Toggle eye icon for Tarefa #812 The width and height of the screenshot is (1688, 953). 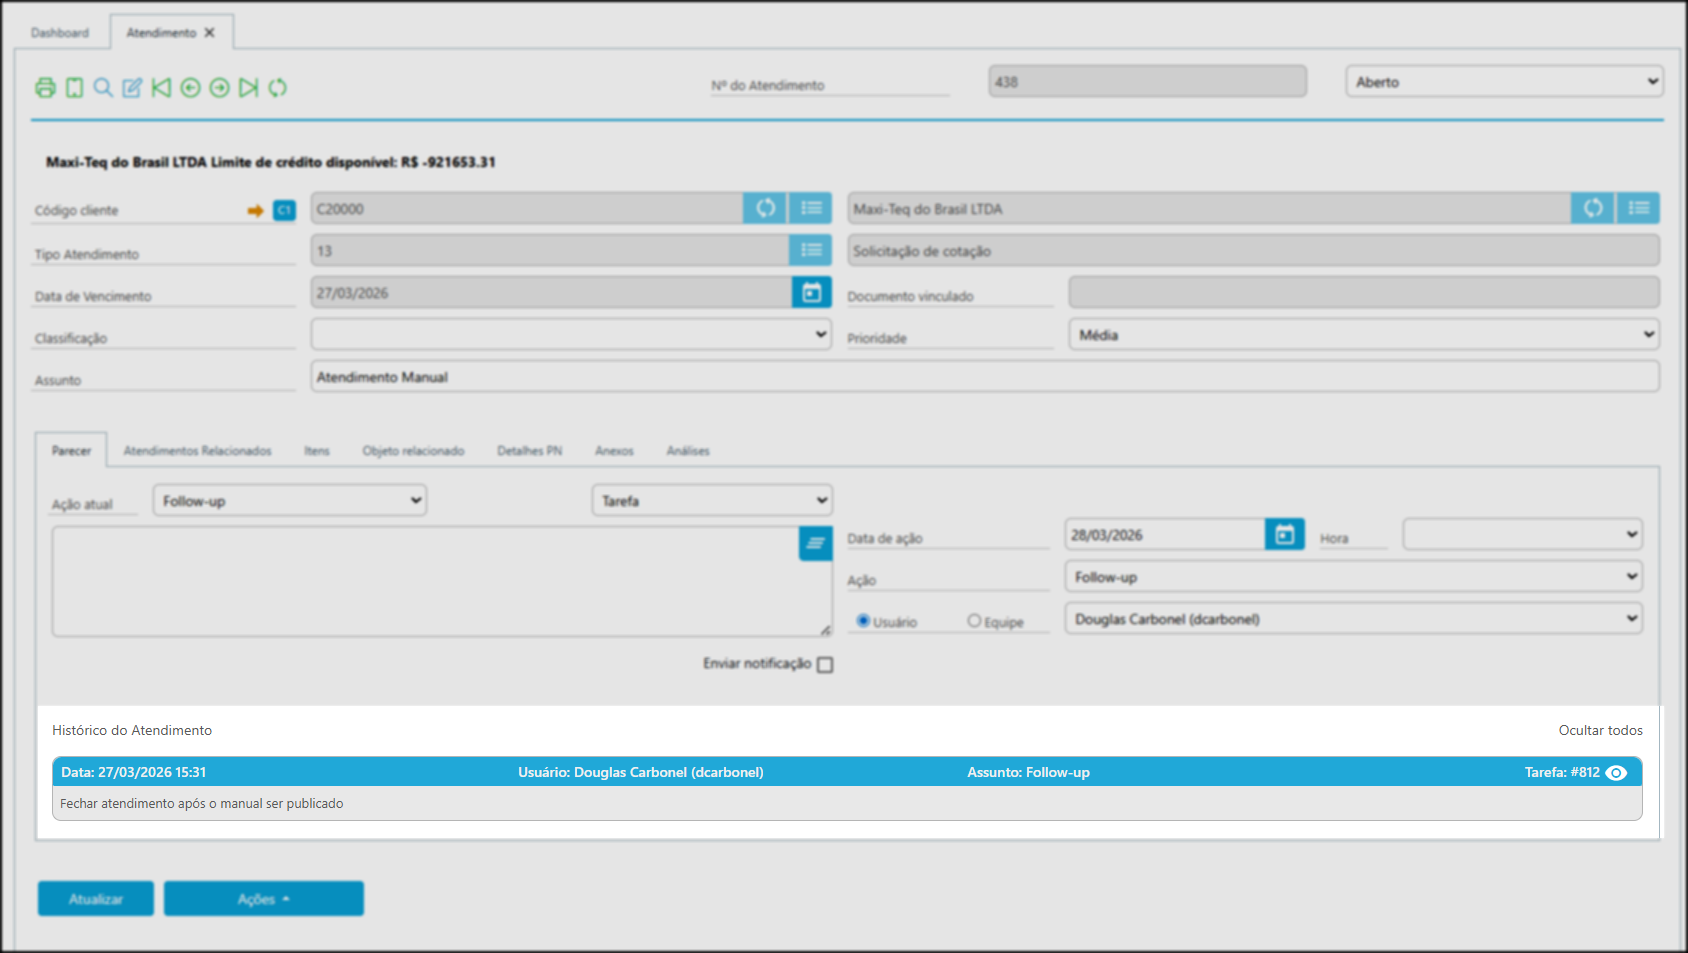click(1616, 773)
